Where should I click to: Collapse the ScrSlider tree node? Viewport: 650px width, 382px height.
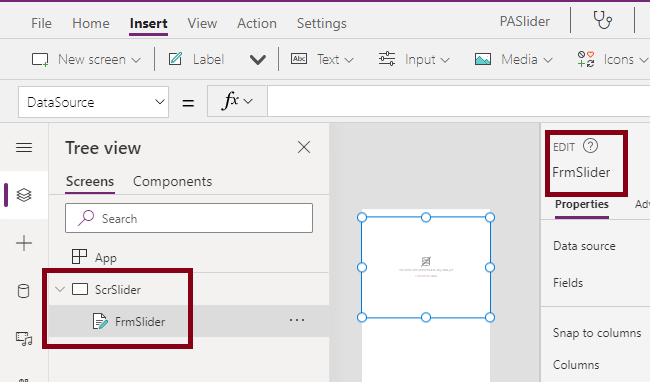[60, 289]
